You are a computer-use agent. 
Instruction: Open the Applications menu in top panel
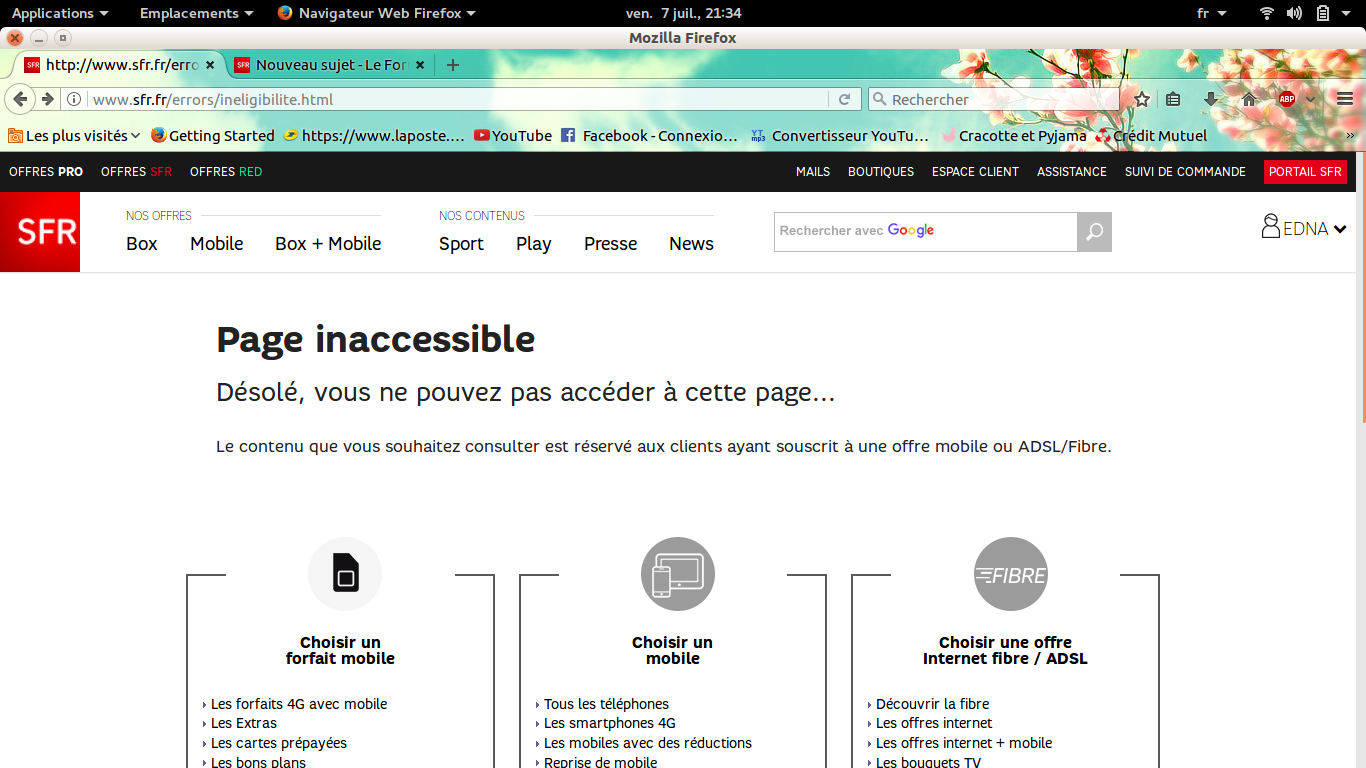pos(58,13)
